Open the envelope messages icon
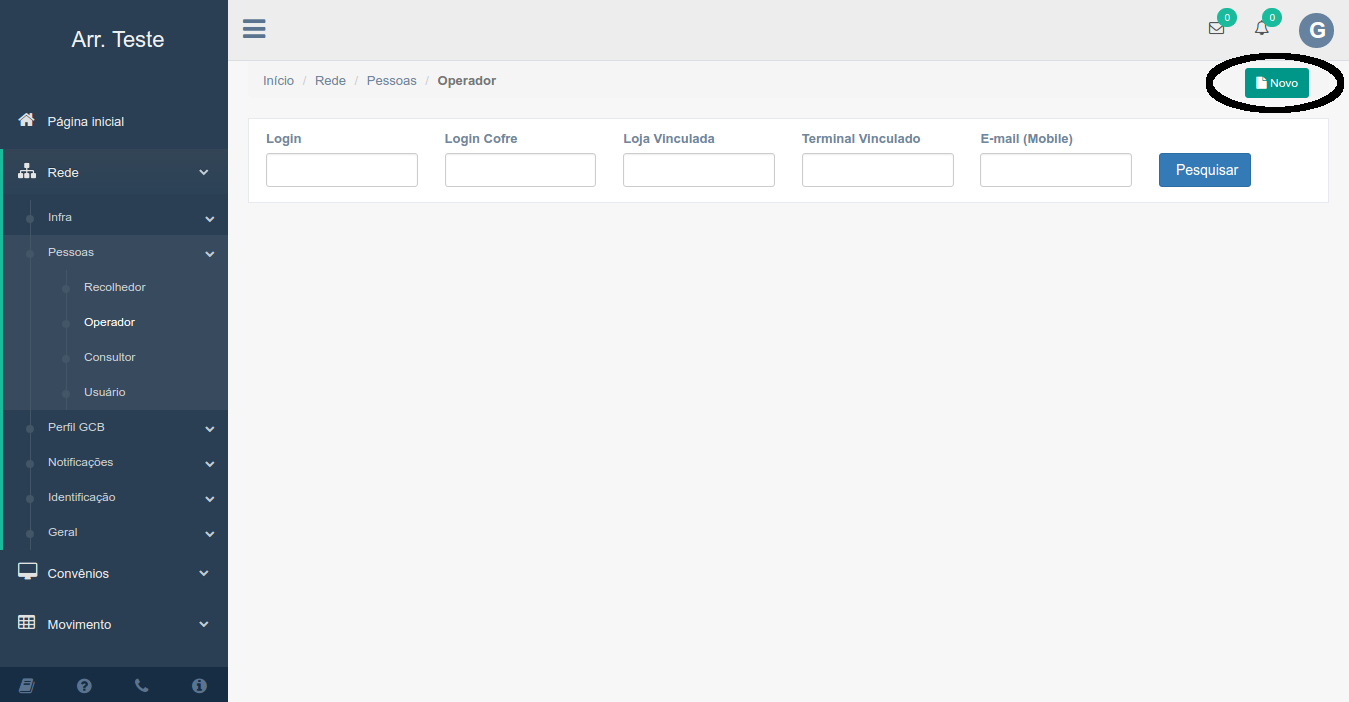 coord(1216,28)
